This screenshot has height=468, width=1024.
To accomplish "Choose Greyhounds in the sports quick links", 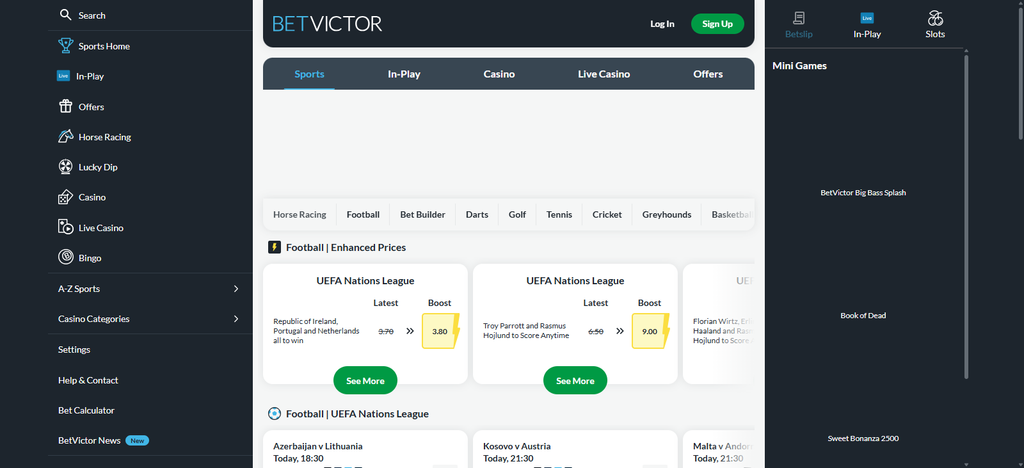I will 666,214.
